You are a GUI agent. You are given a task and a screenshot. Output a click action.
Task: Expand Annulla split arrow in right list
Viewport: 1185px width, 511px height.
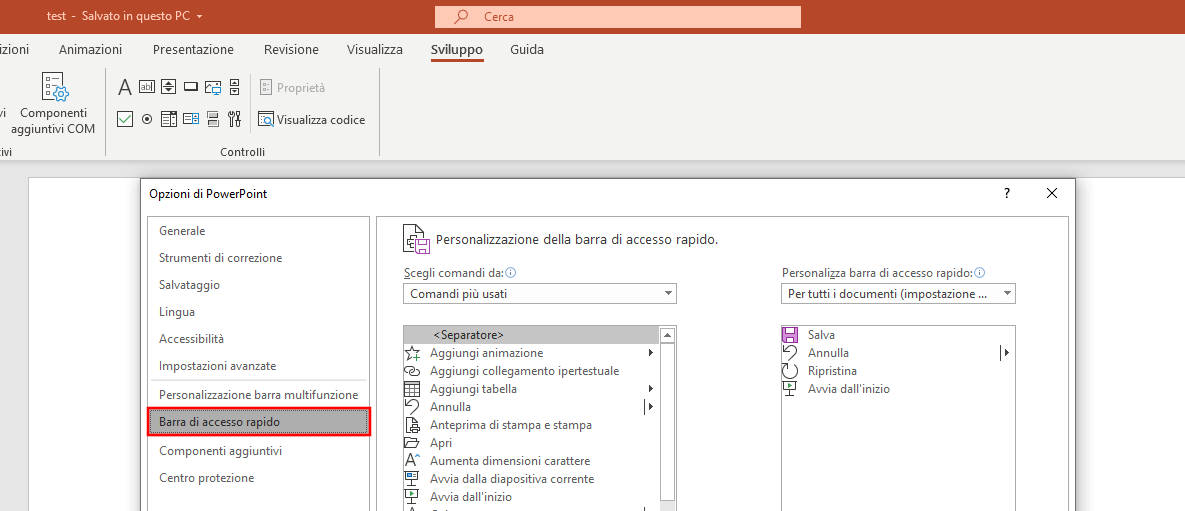1006,352
